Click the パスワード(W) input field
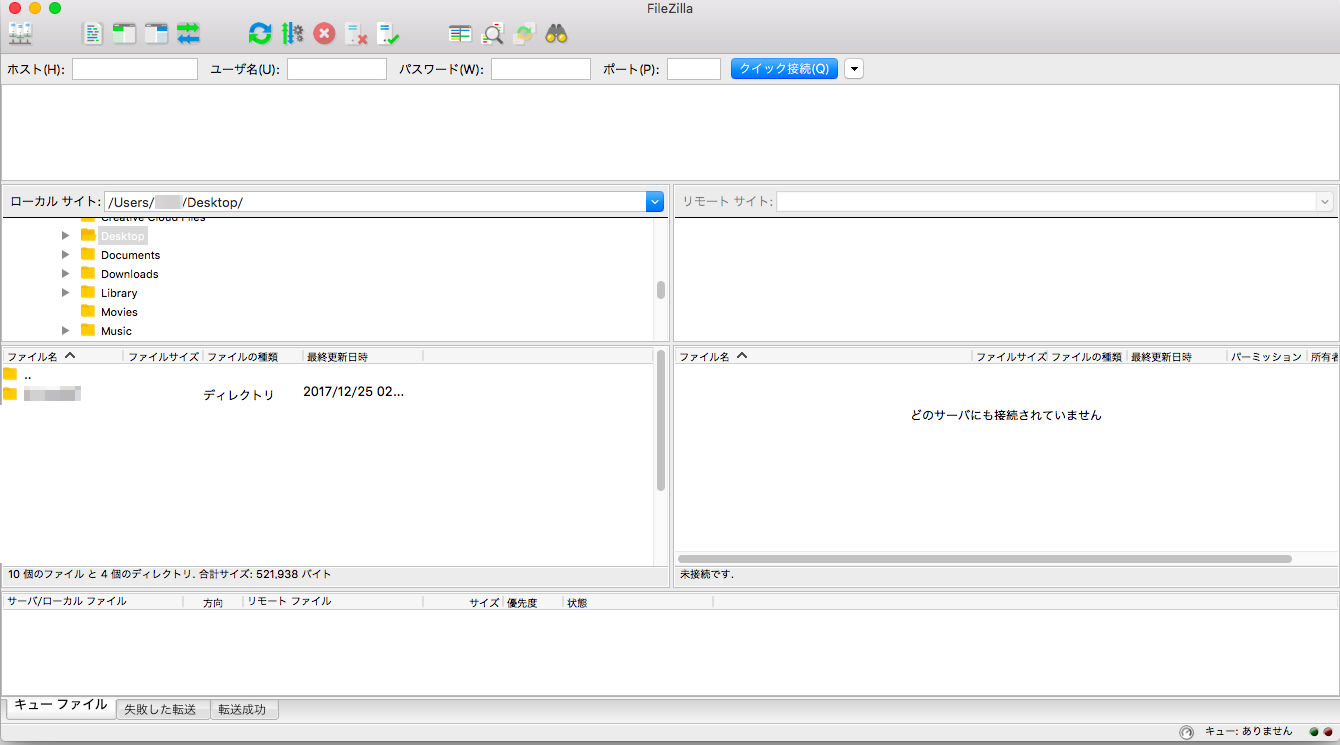Image resolution: width=1340 pixels, height=745 pixels. [541, 69]
